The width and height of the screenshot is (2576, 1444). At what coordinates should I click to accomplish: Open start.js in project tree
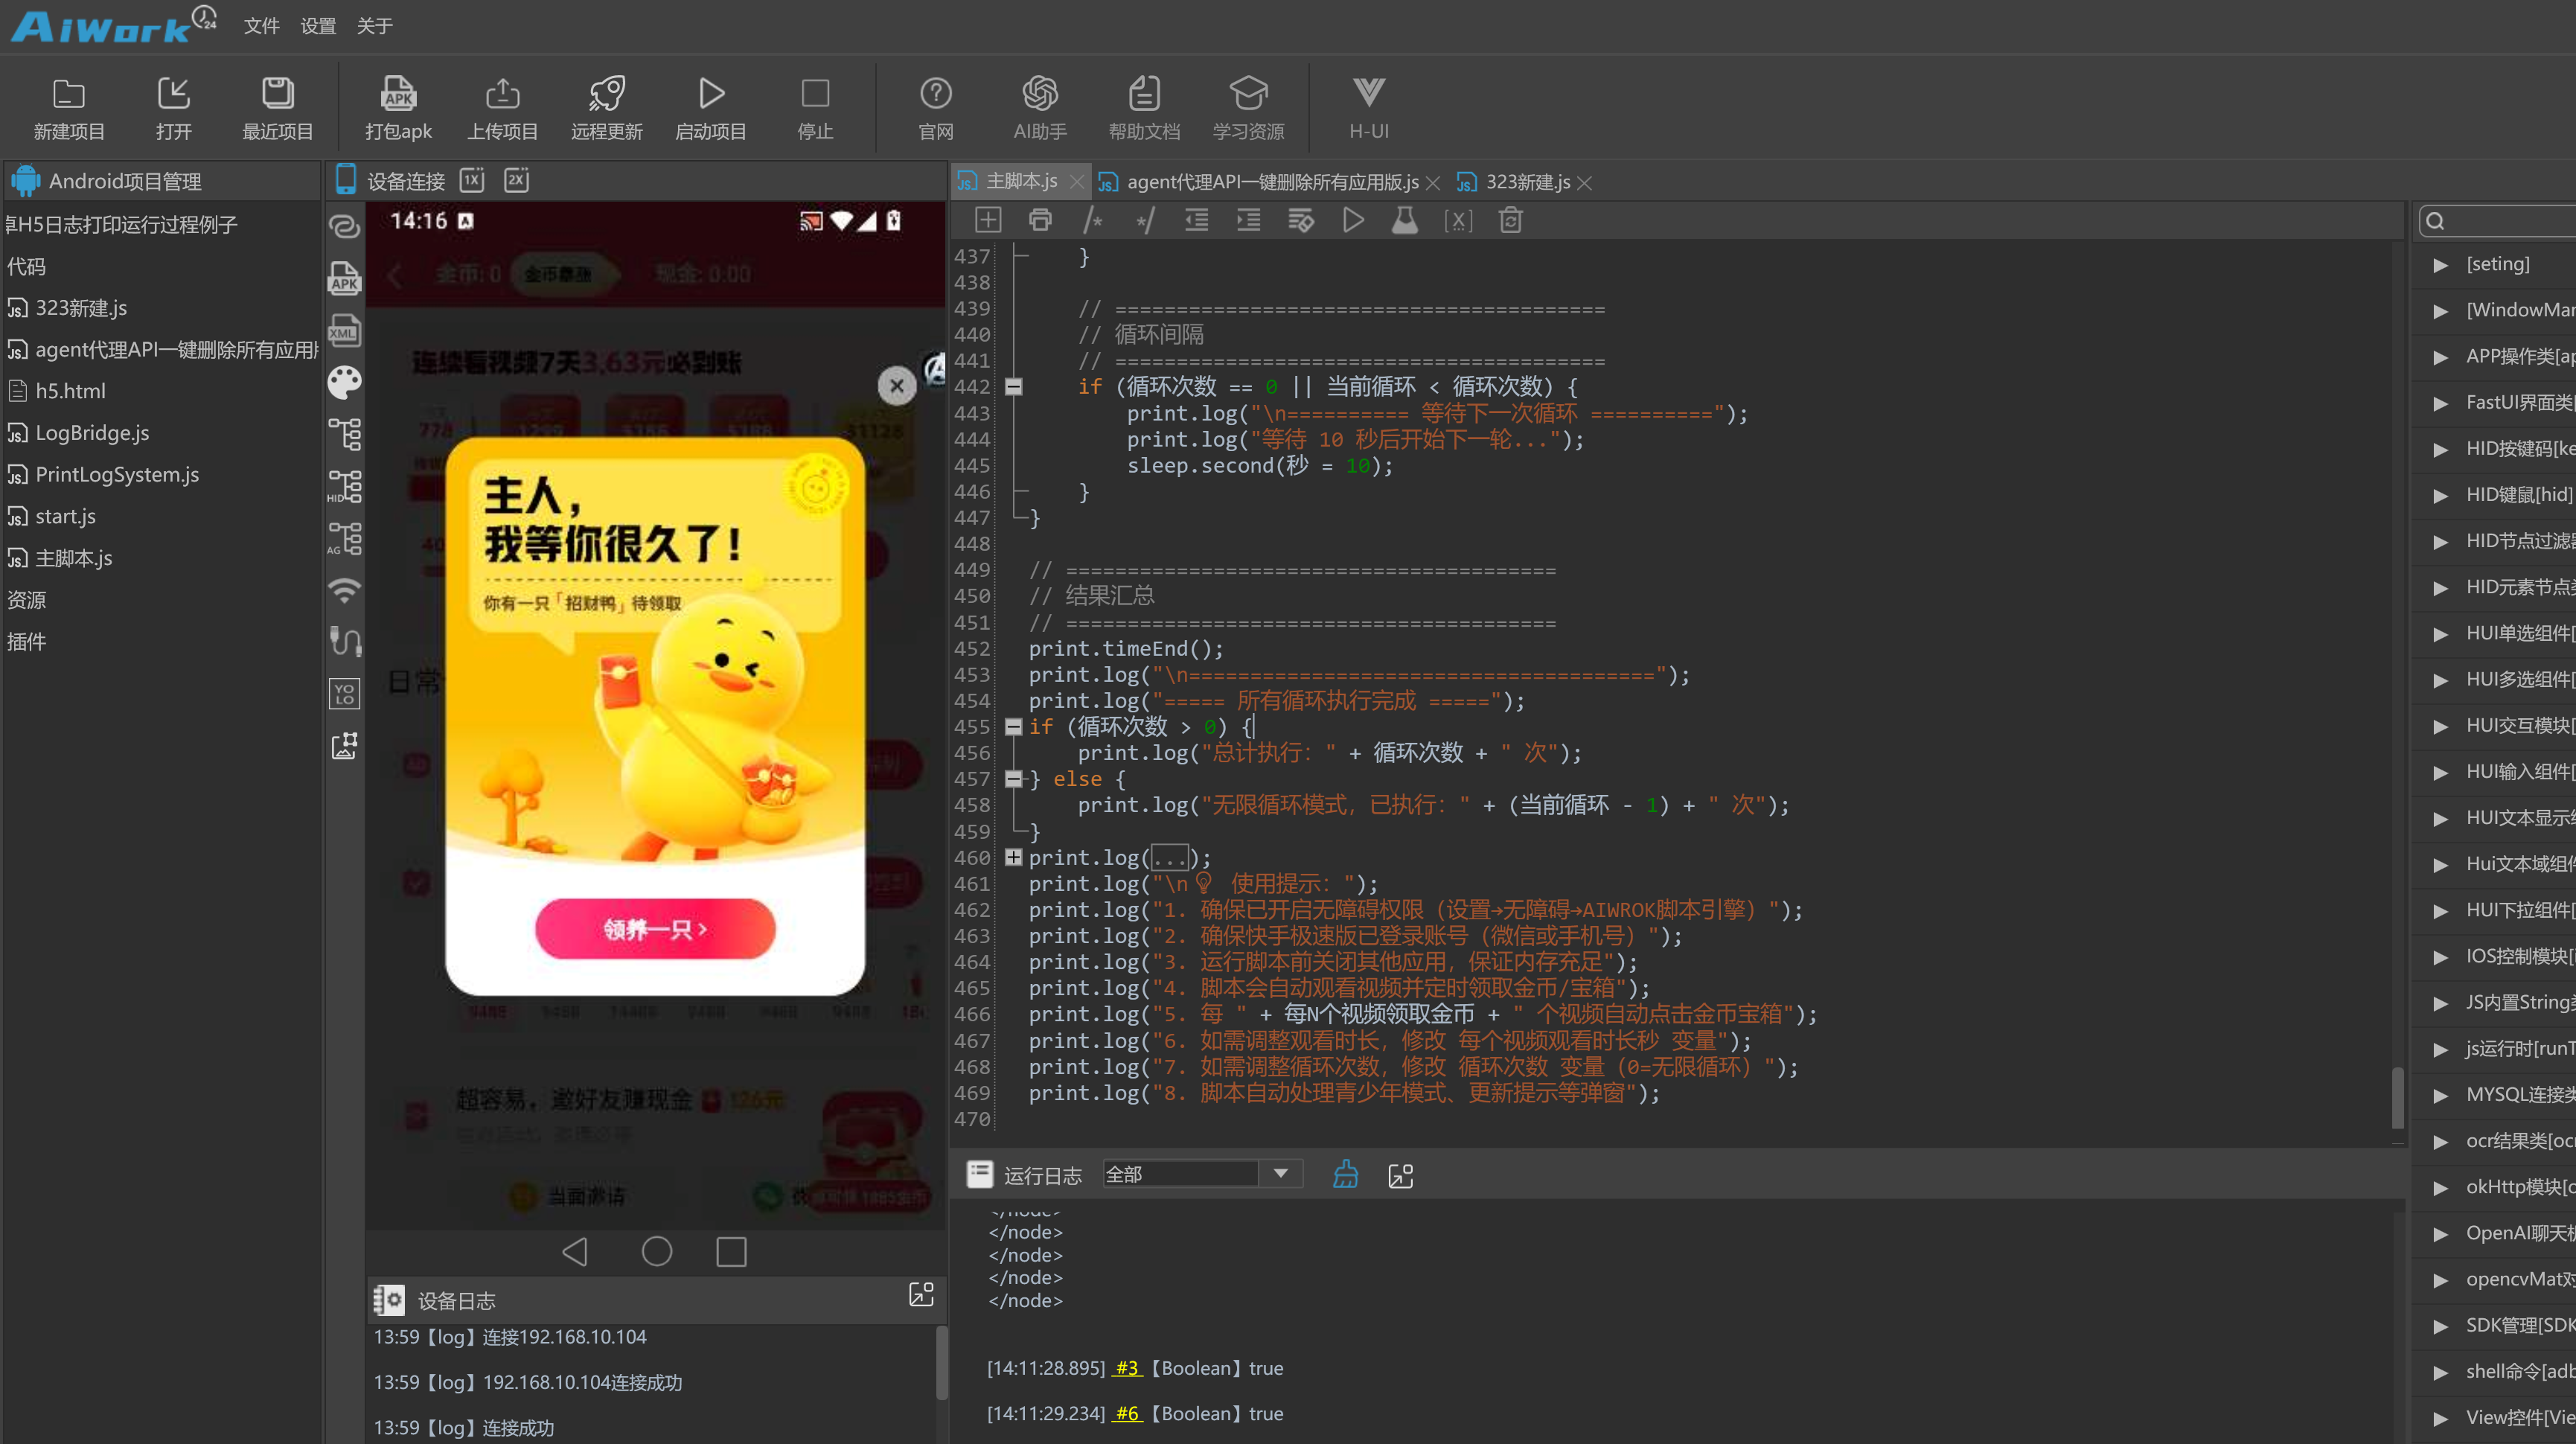pyautogui.click(x=65, y=517)
